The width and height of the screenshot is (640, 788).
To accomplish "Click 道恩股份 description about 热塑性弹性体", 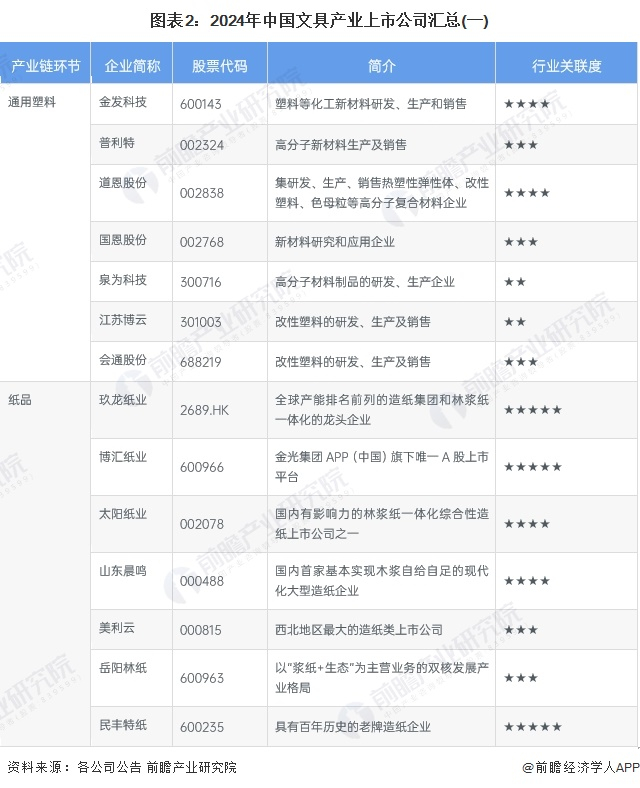I will pyautogui.click(x=382, y=193).
